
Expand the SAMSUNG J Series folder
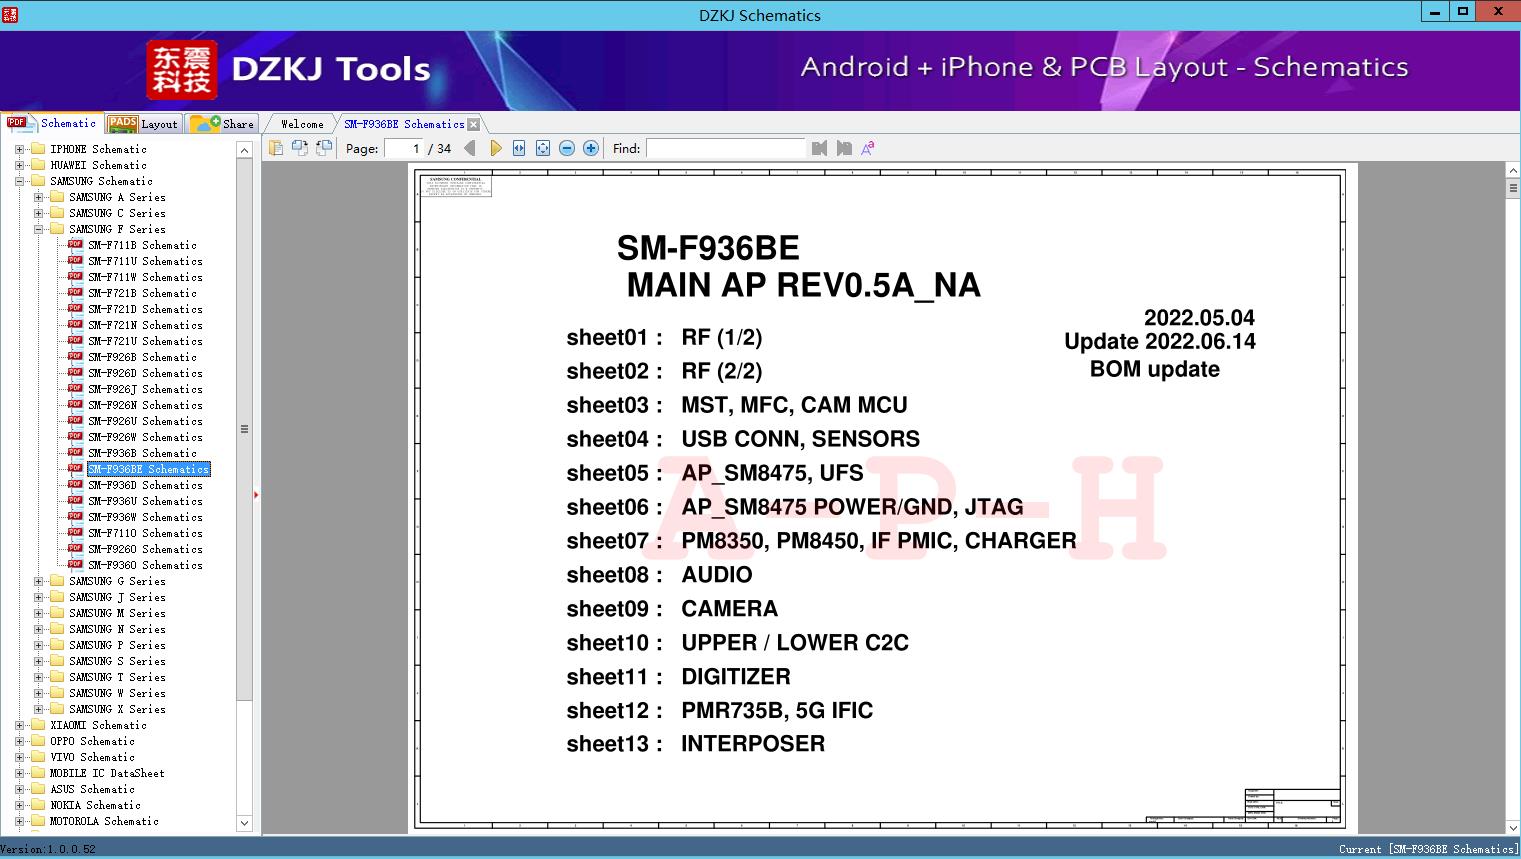click(x=38, y=597)
